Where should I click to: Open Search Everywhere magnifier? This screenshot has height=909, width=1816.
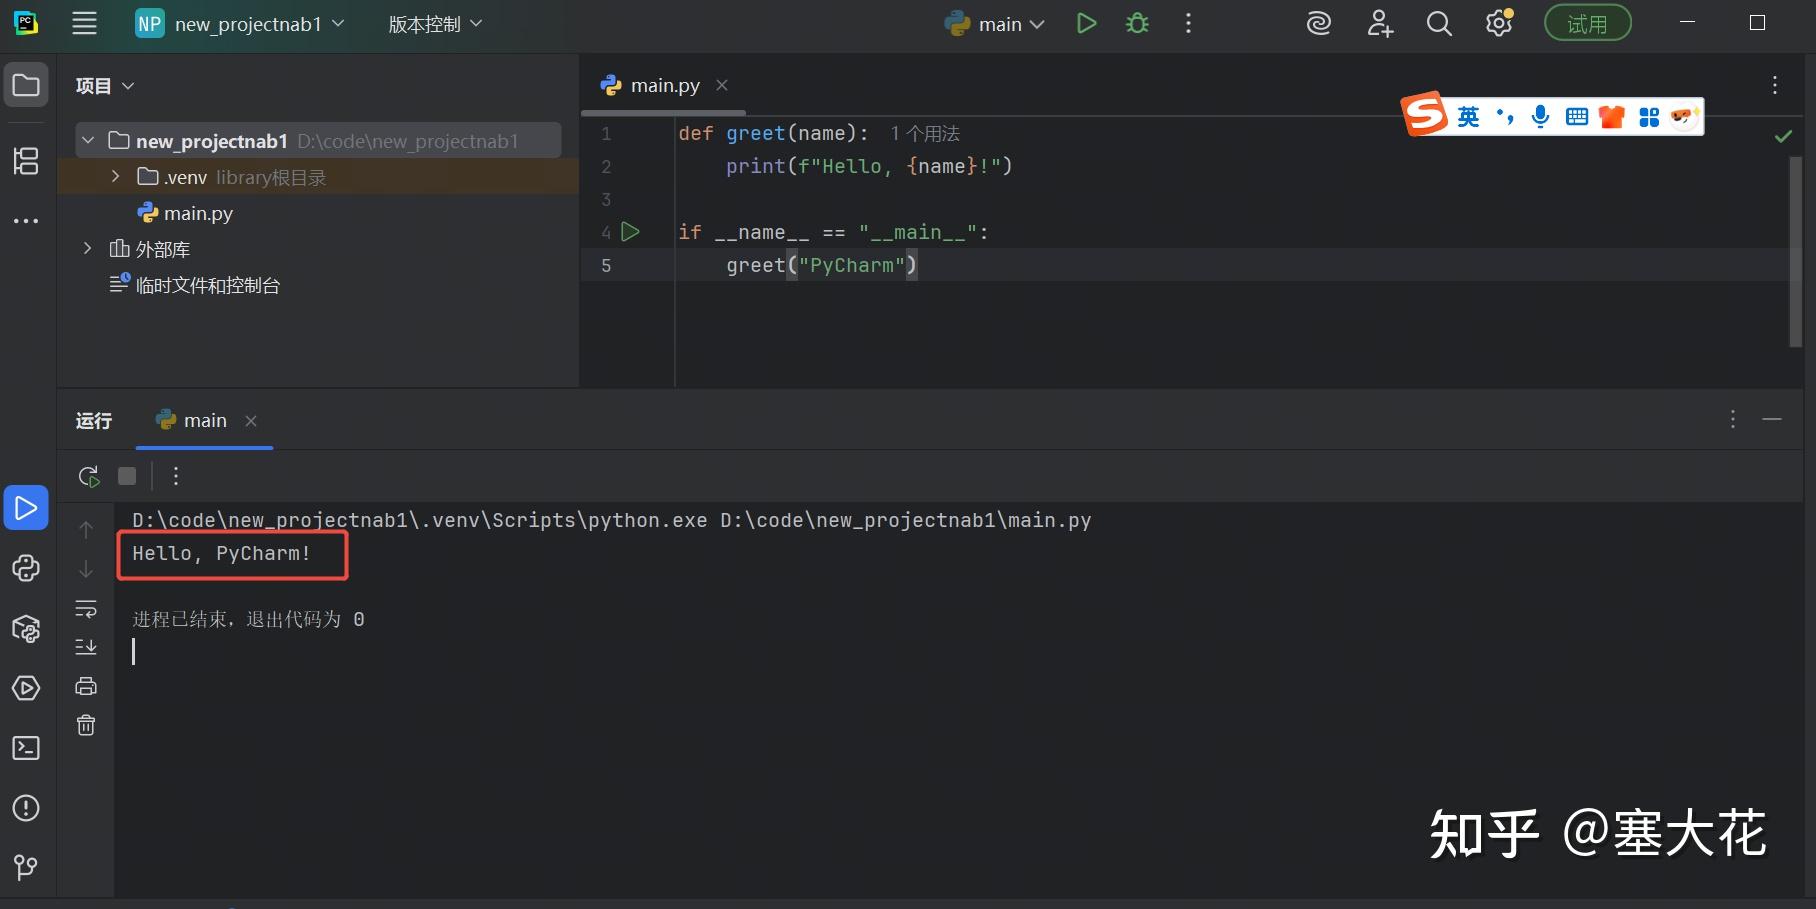click(x=1439, y=23)
